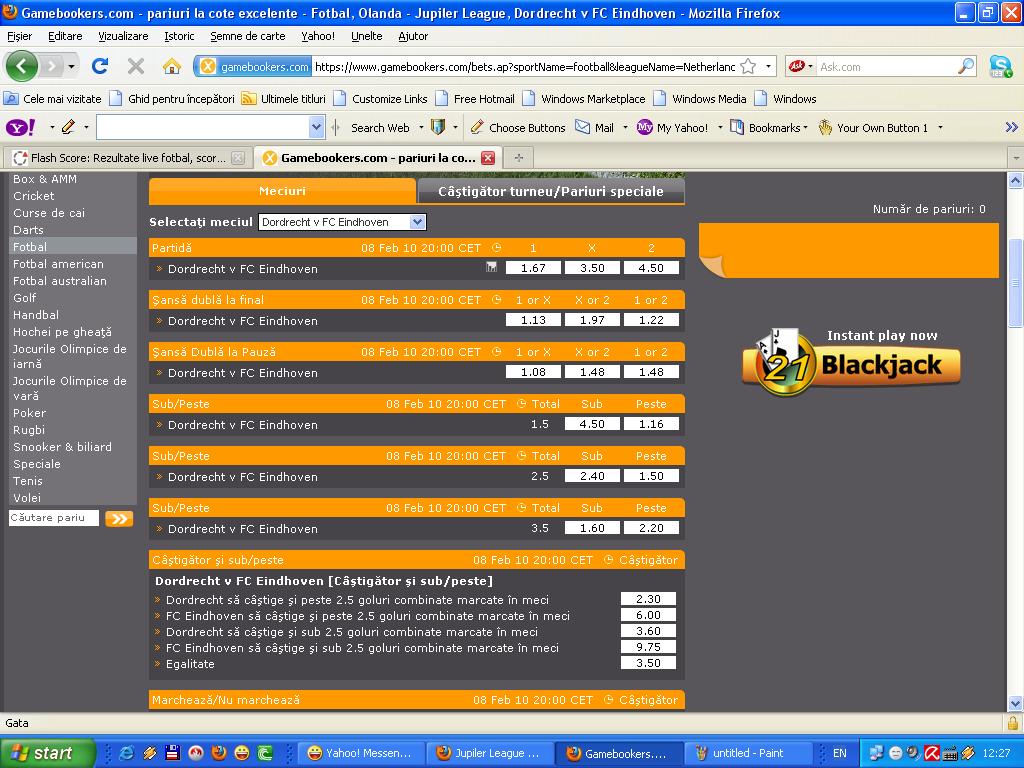Click the Yahoo toolbar pencil icon
The image size is (1024, 768).
pos(68,127)
